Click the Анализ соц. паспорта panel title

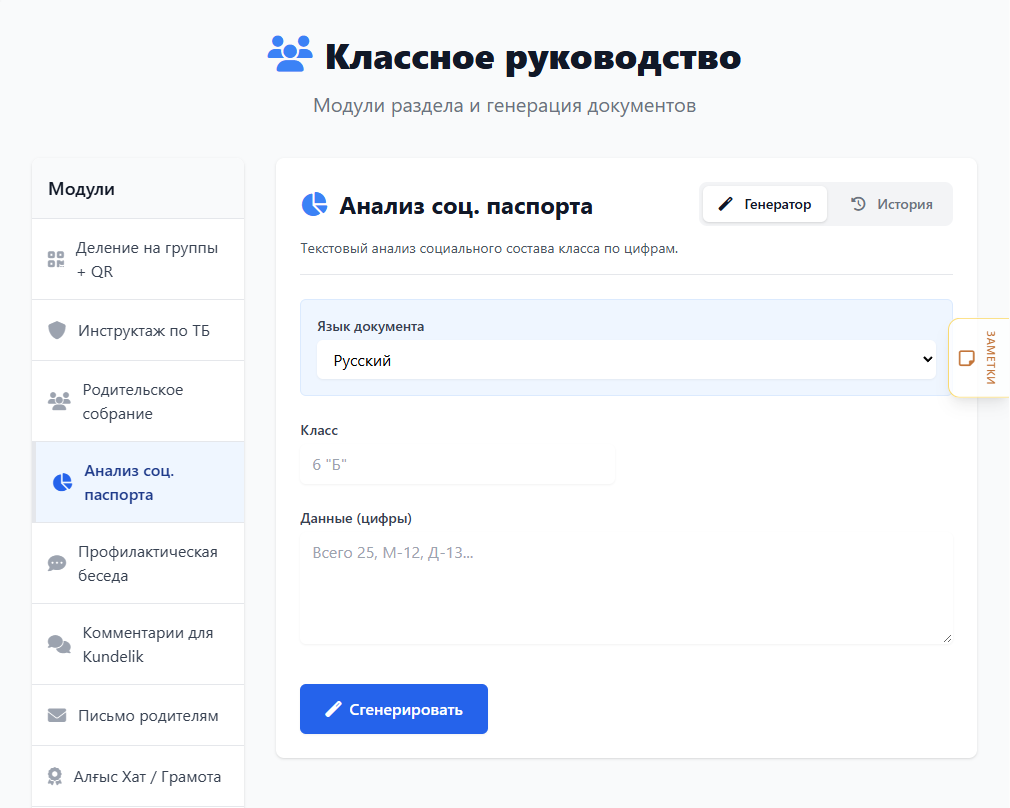tap(466, 206)
